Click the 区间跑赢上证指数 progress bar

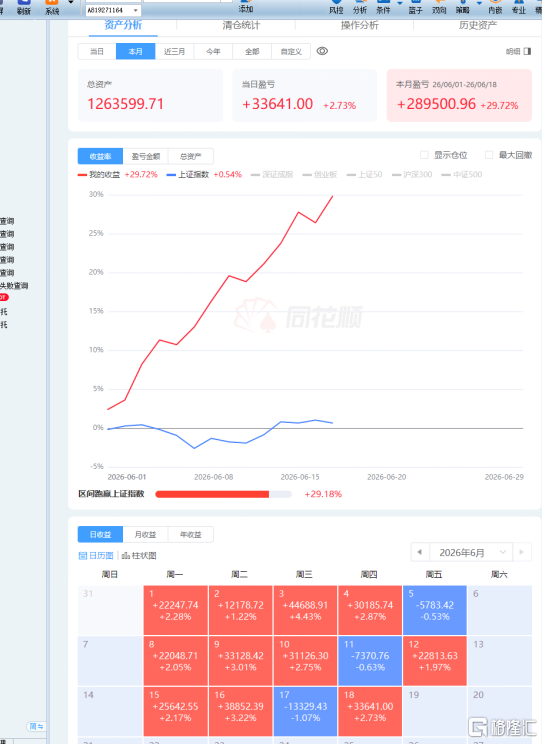(223, 494)
